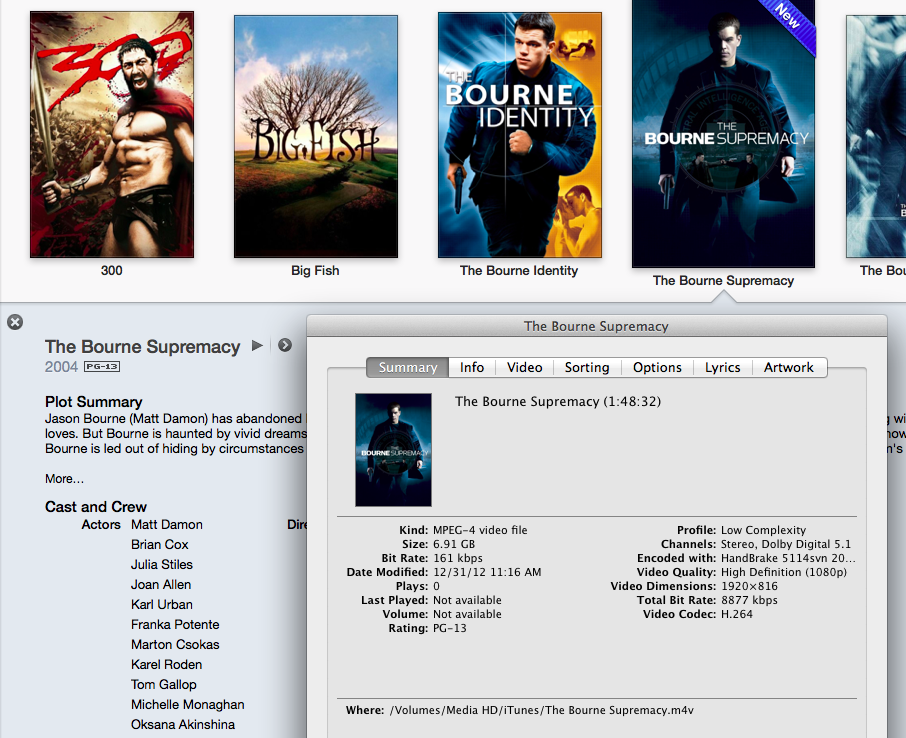The height and width of the screenshot is (738, 906).
Task: Click the file path /Volumes/Media HD/iTunes text
Action: 541,710
